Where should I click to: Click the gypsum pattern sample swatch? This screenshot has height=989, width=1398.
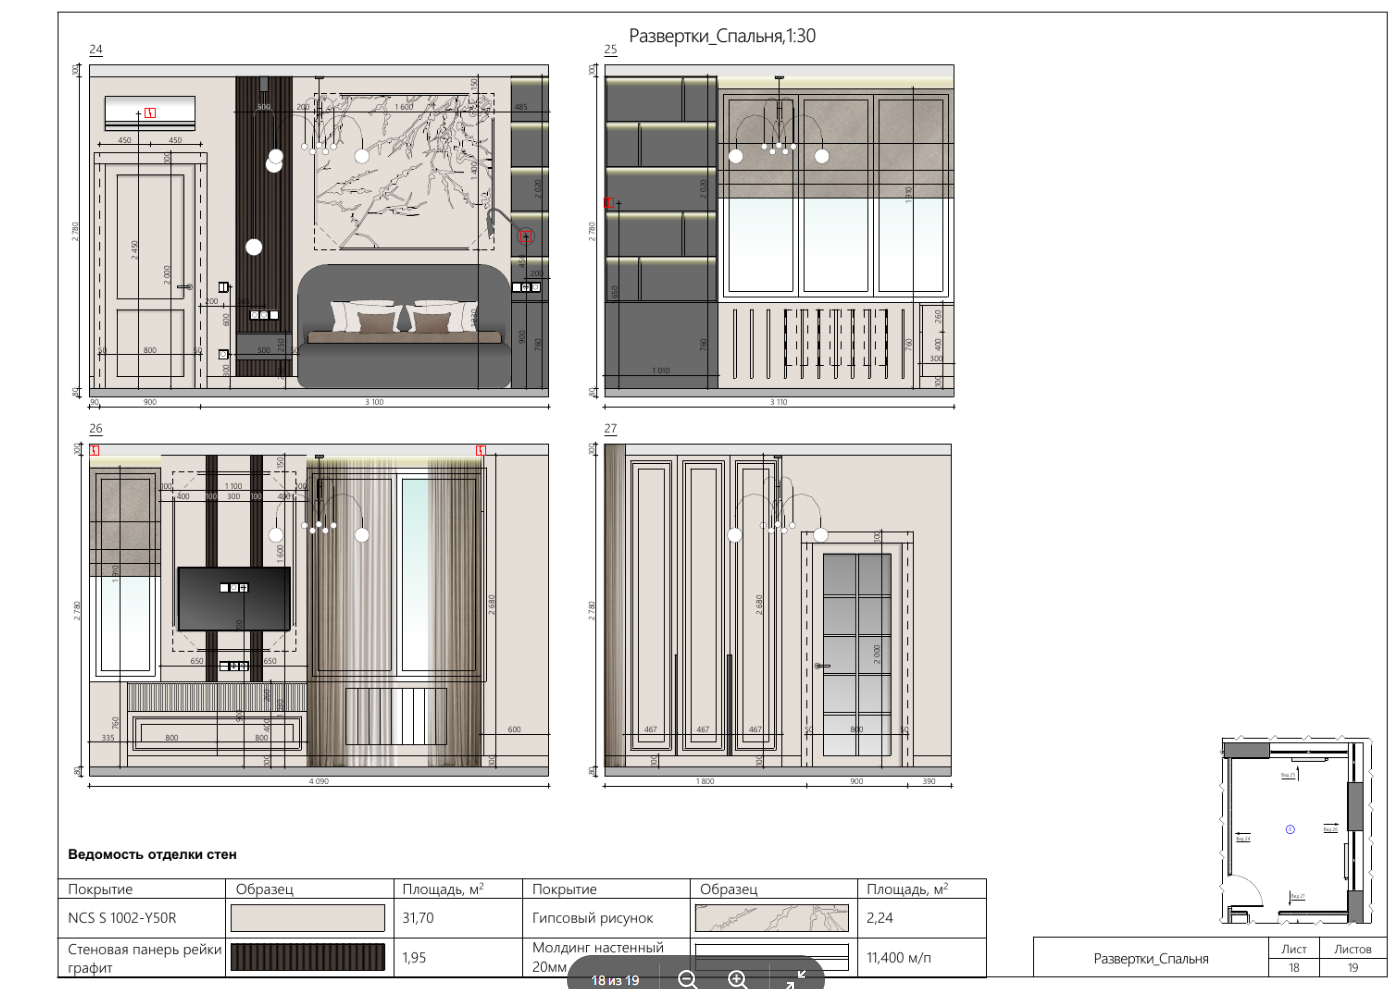tap(771, 918)
